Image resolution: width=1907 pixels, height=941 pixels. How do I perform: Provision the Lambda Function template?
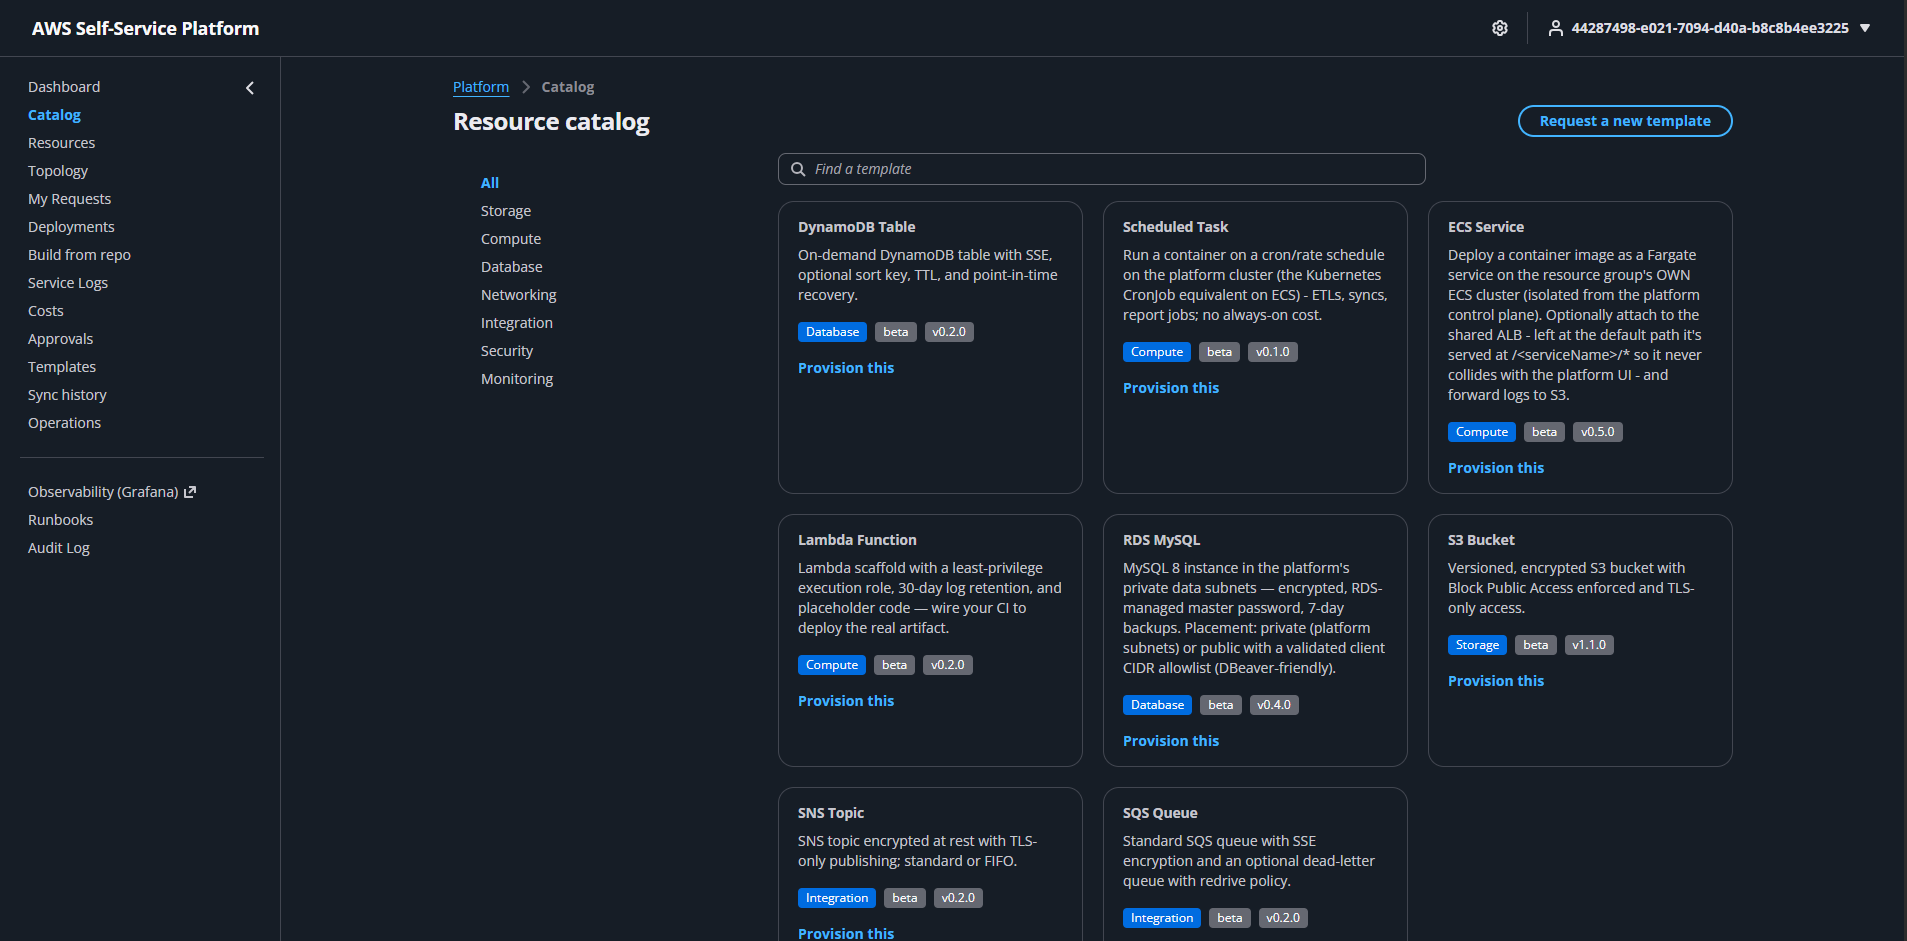[x=846, y=701]
